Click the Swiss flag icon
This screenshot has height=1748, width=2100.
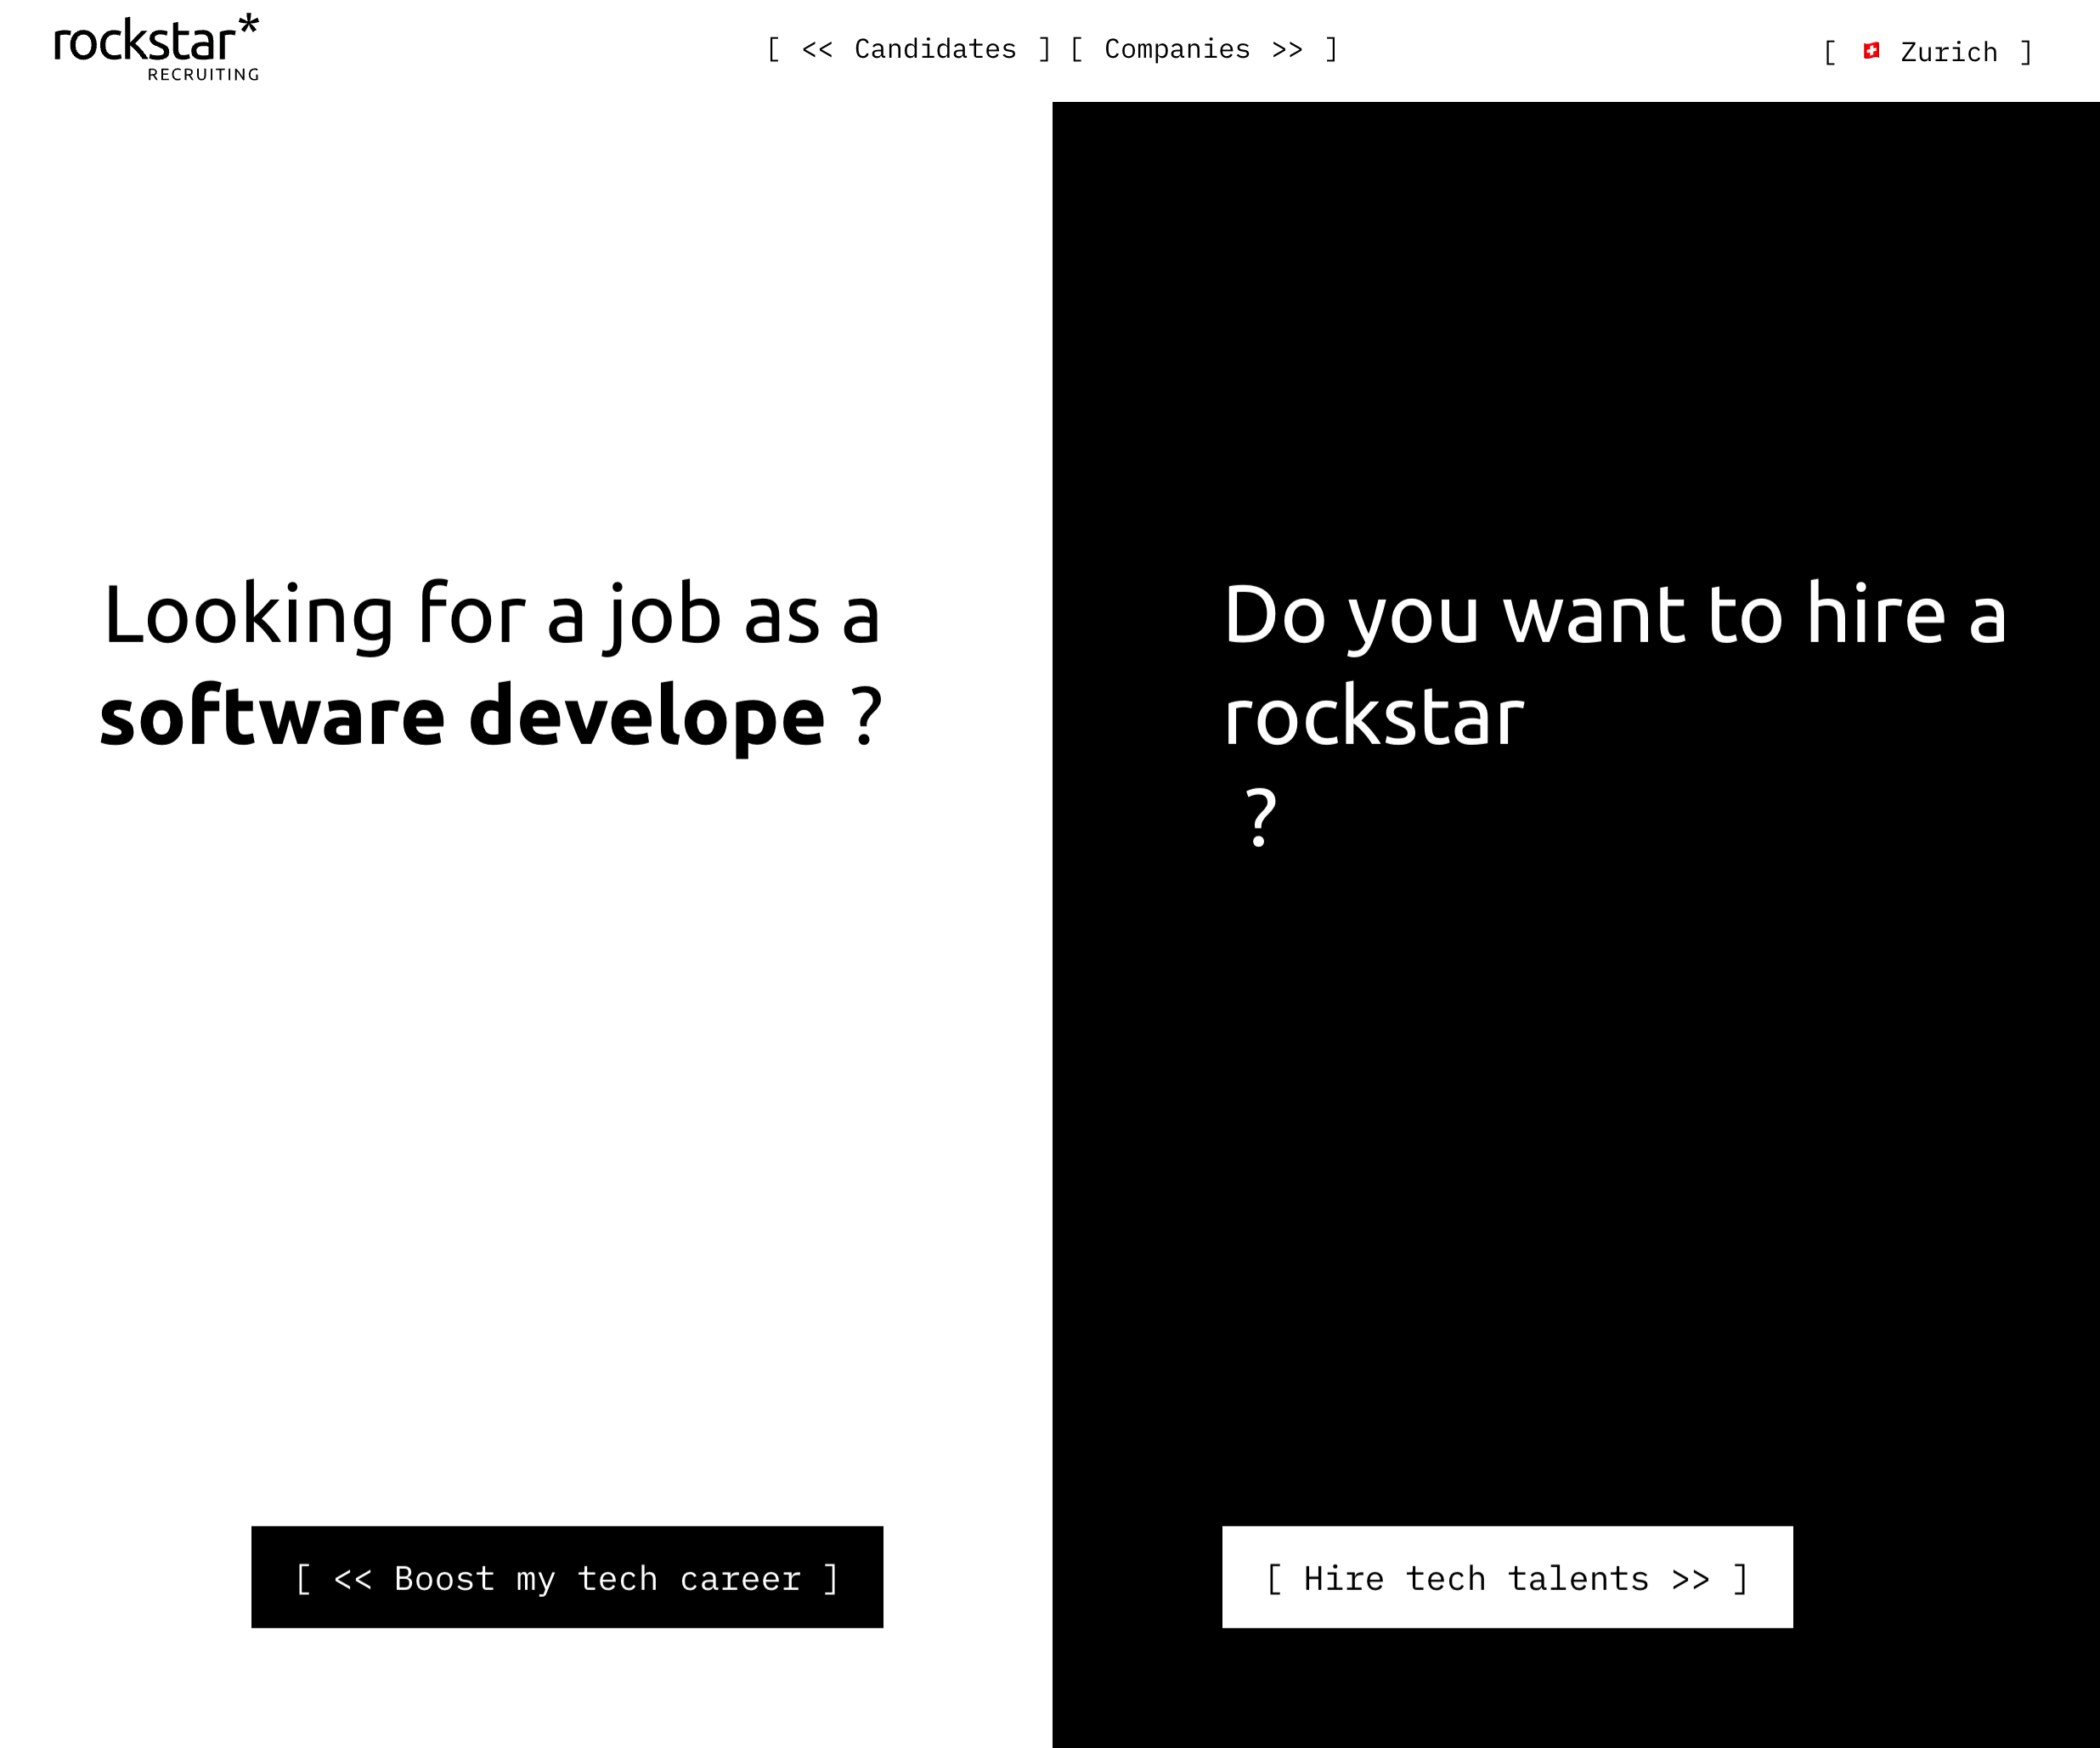coord(1871,51)
